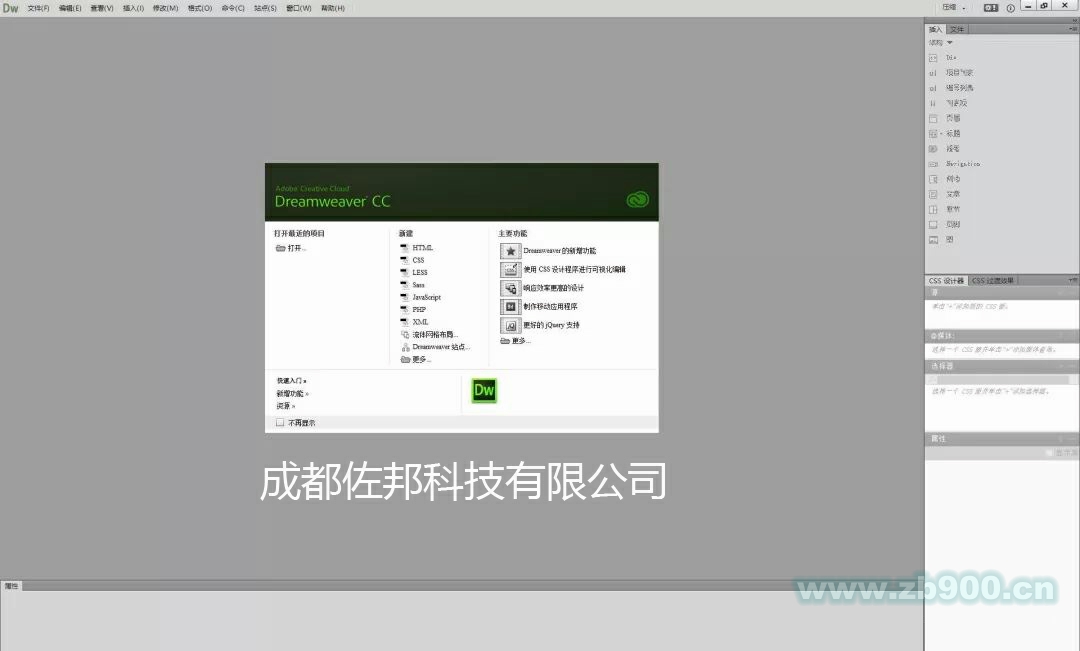Click the 制作移动应用程序 feature icon
1080x651 pixels.
point(510,306)
